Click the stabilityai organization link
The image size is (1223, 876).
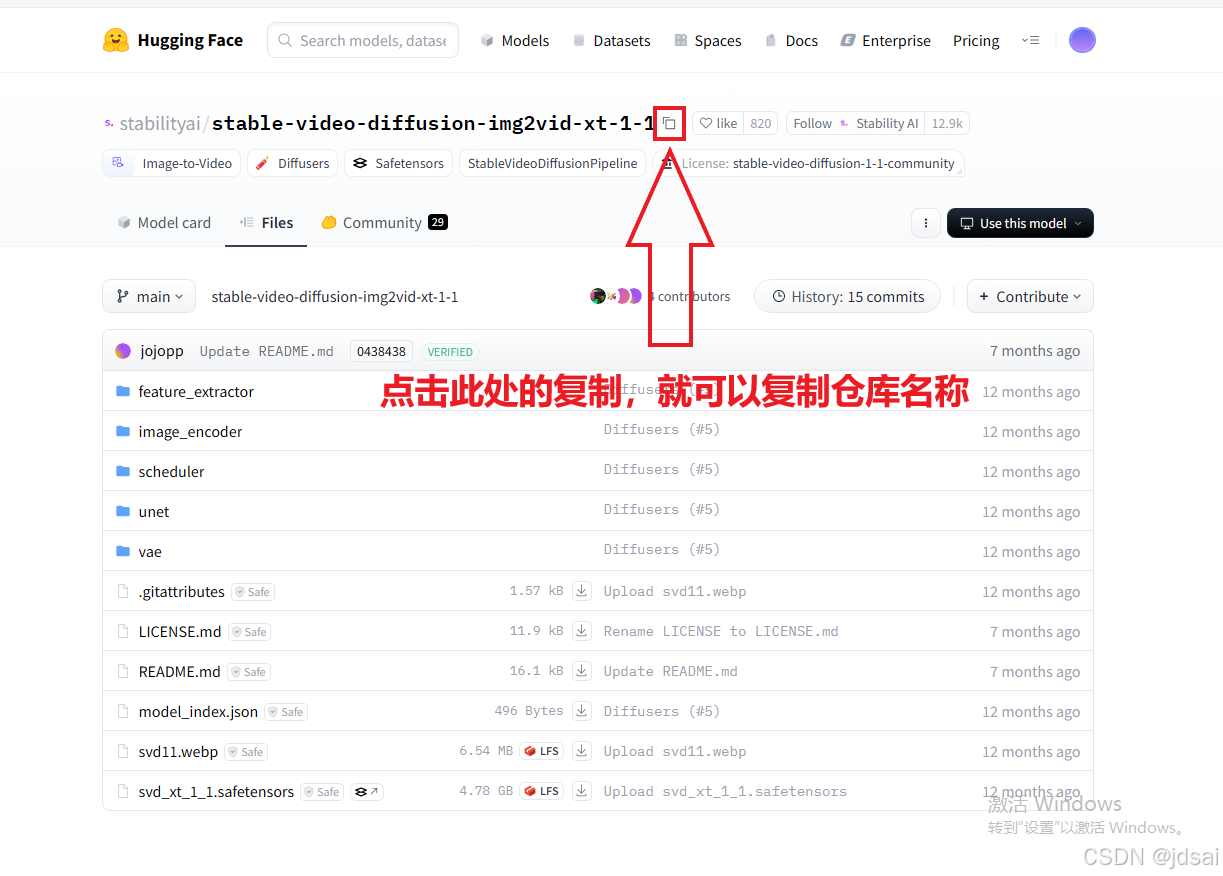[x=160, y=123]
